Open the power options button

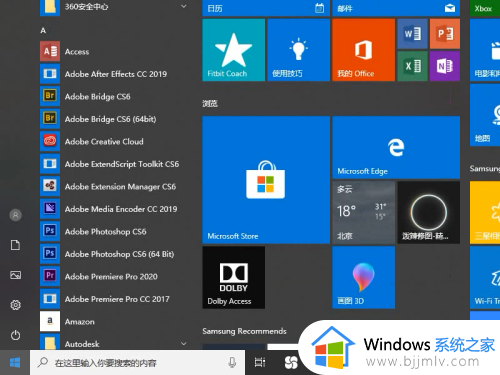coord(15,335)
